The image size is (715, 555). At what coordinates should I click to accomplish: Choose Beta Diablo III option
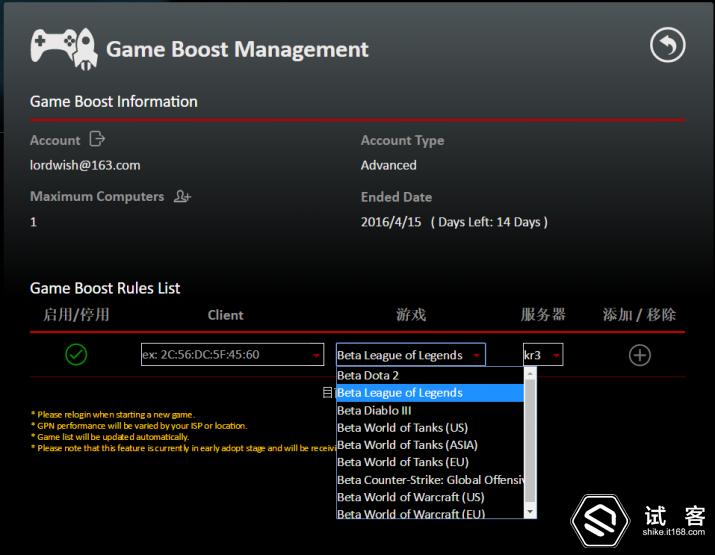(x=430, y=410)
